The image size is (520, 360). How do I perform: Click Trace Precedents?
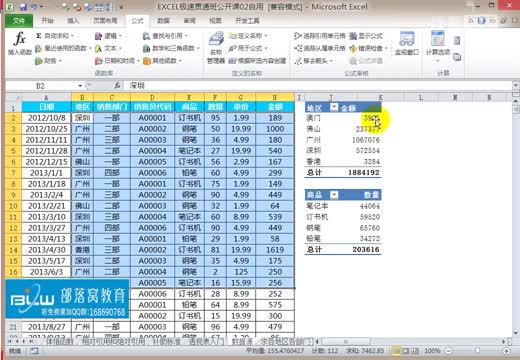320,36
